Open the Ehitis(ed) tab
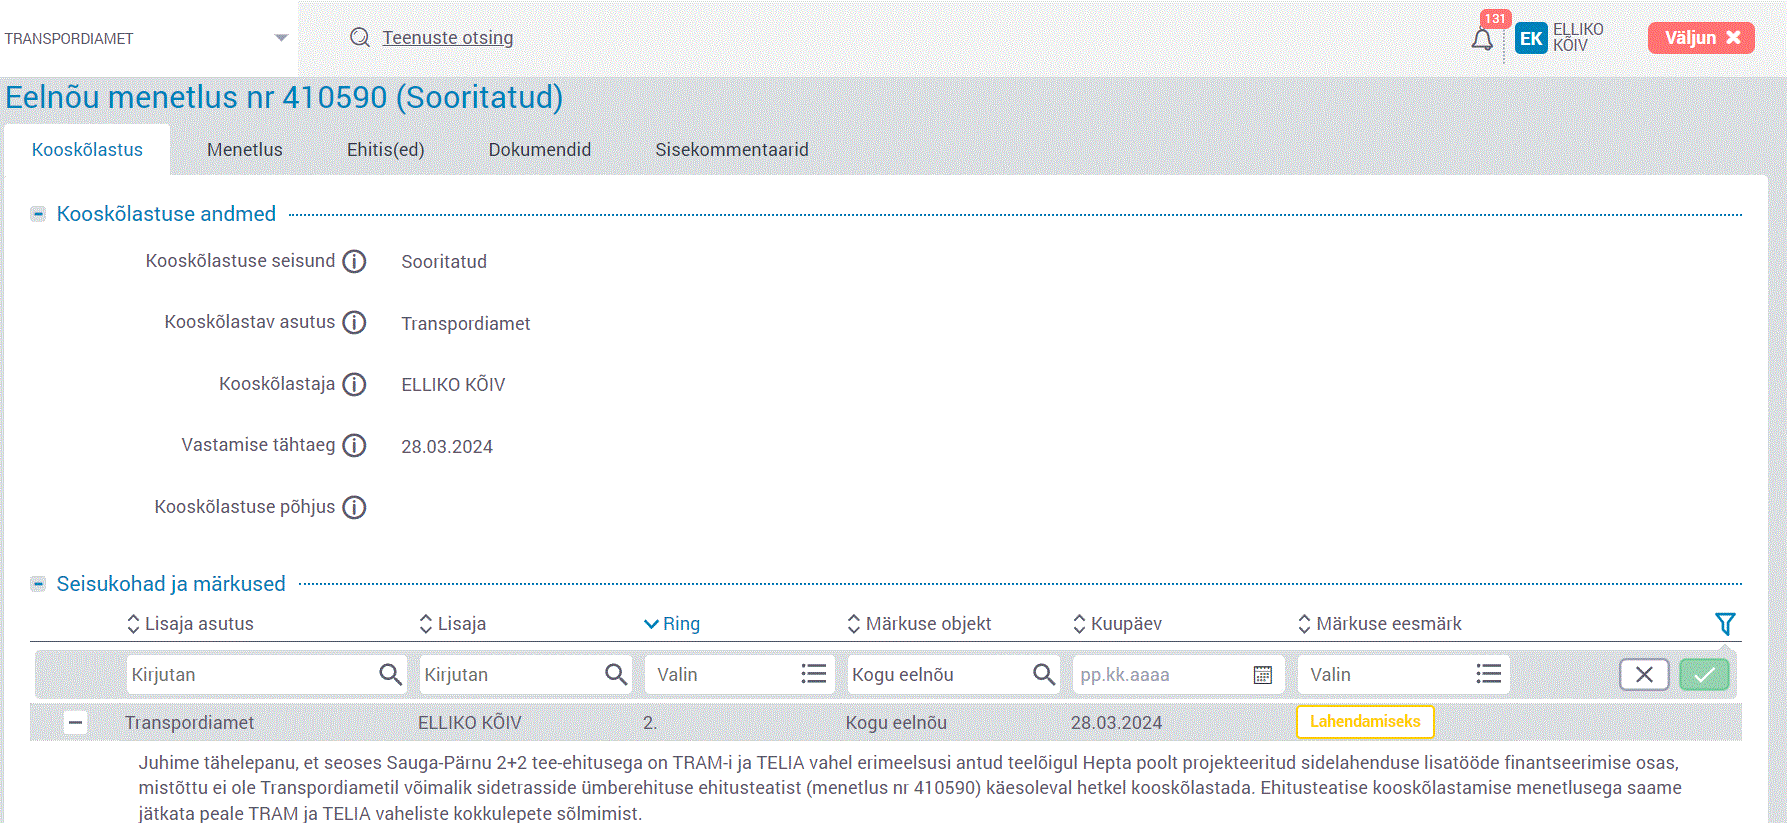 click(x=386, y=150)
